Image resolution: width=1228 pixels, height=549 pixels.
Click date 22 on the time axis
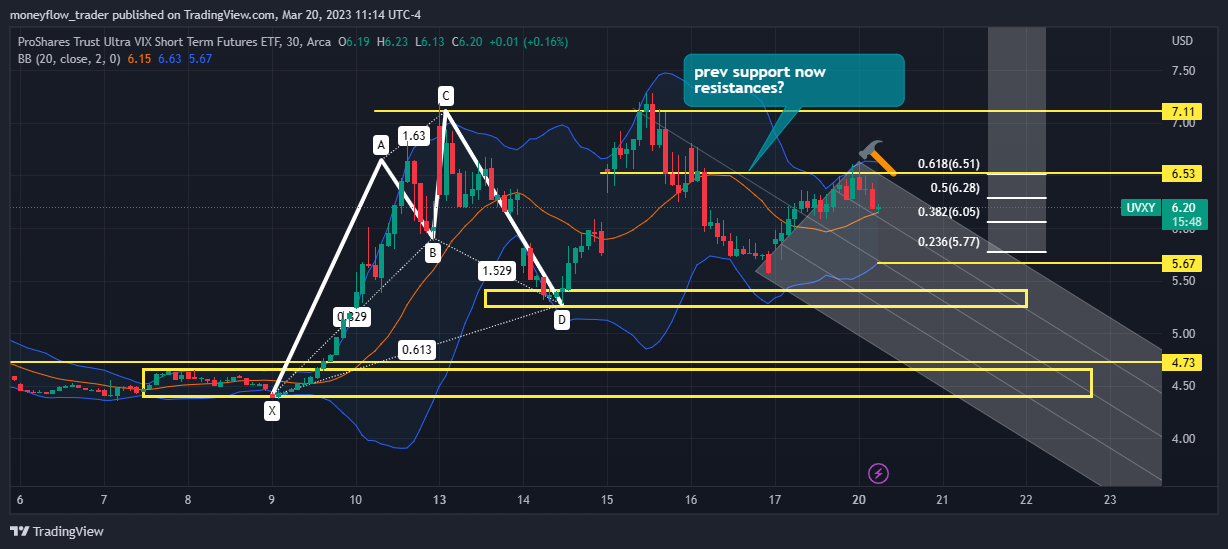1026,498
